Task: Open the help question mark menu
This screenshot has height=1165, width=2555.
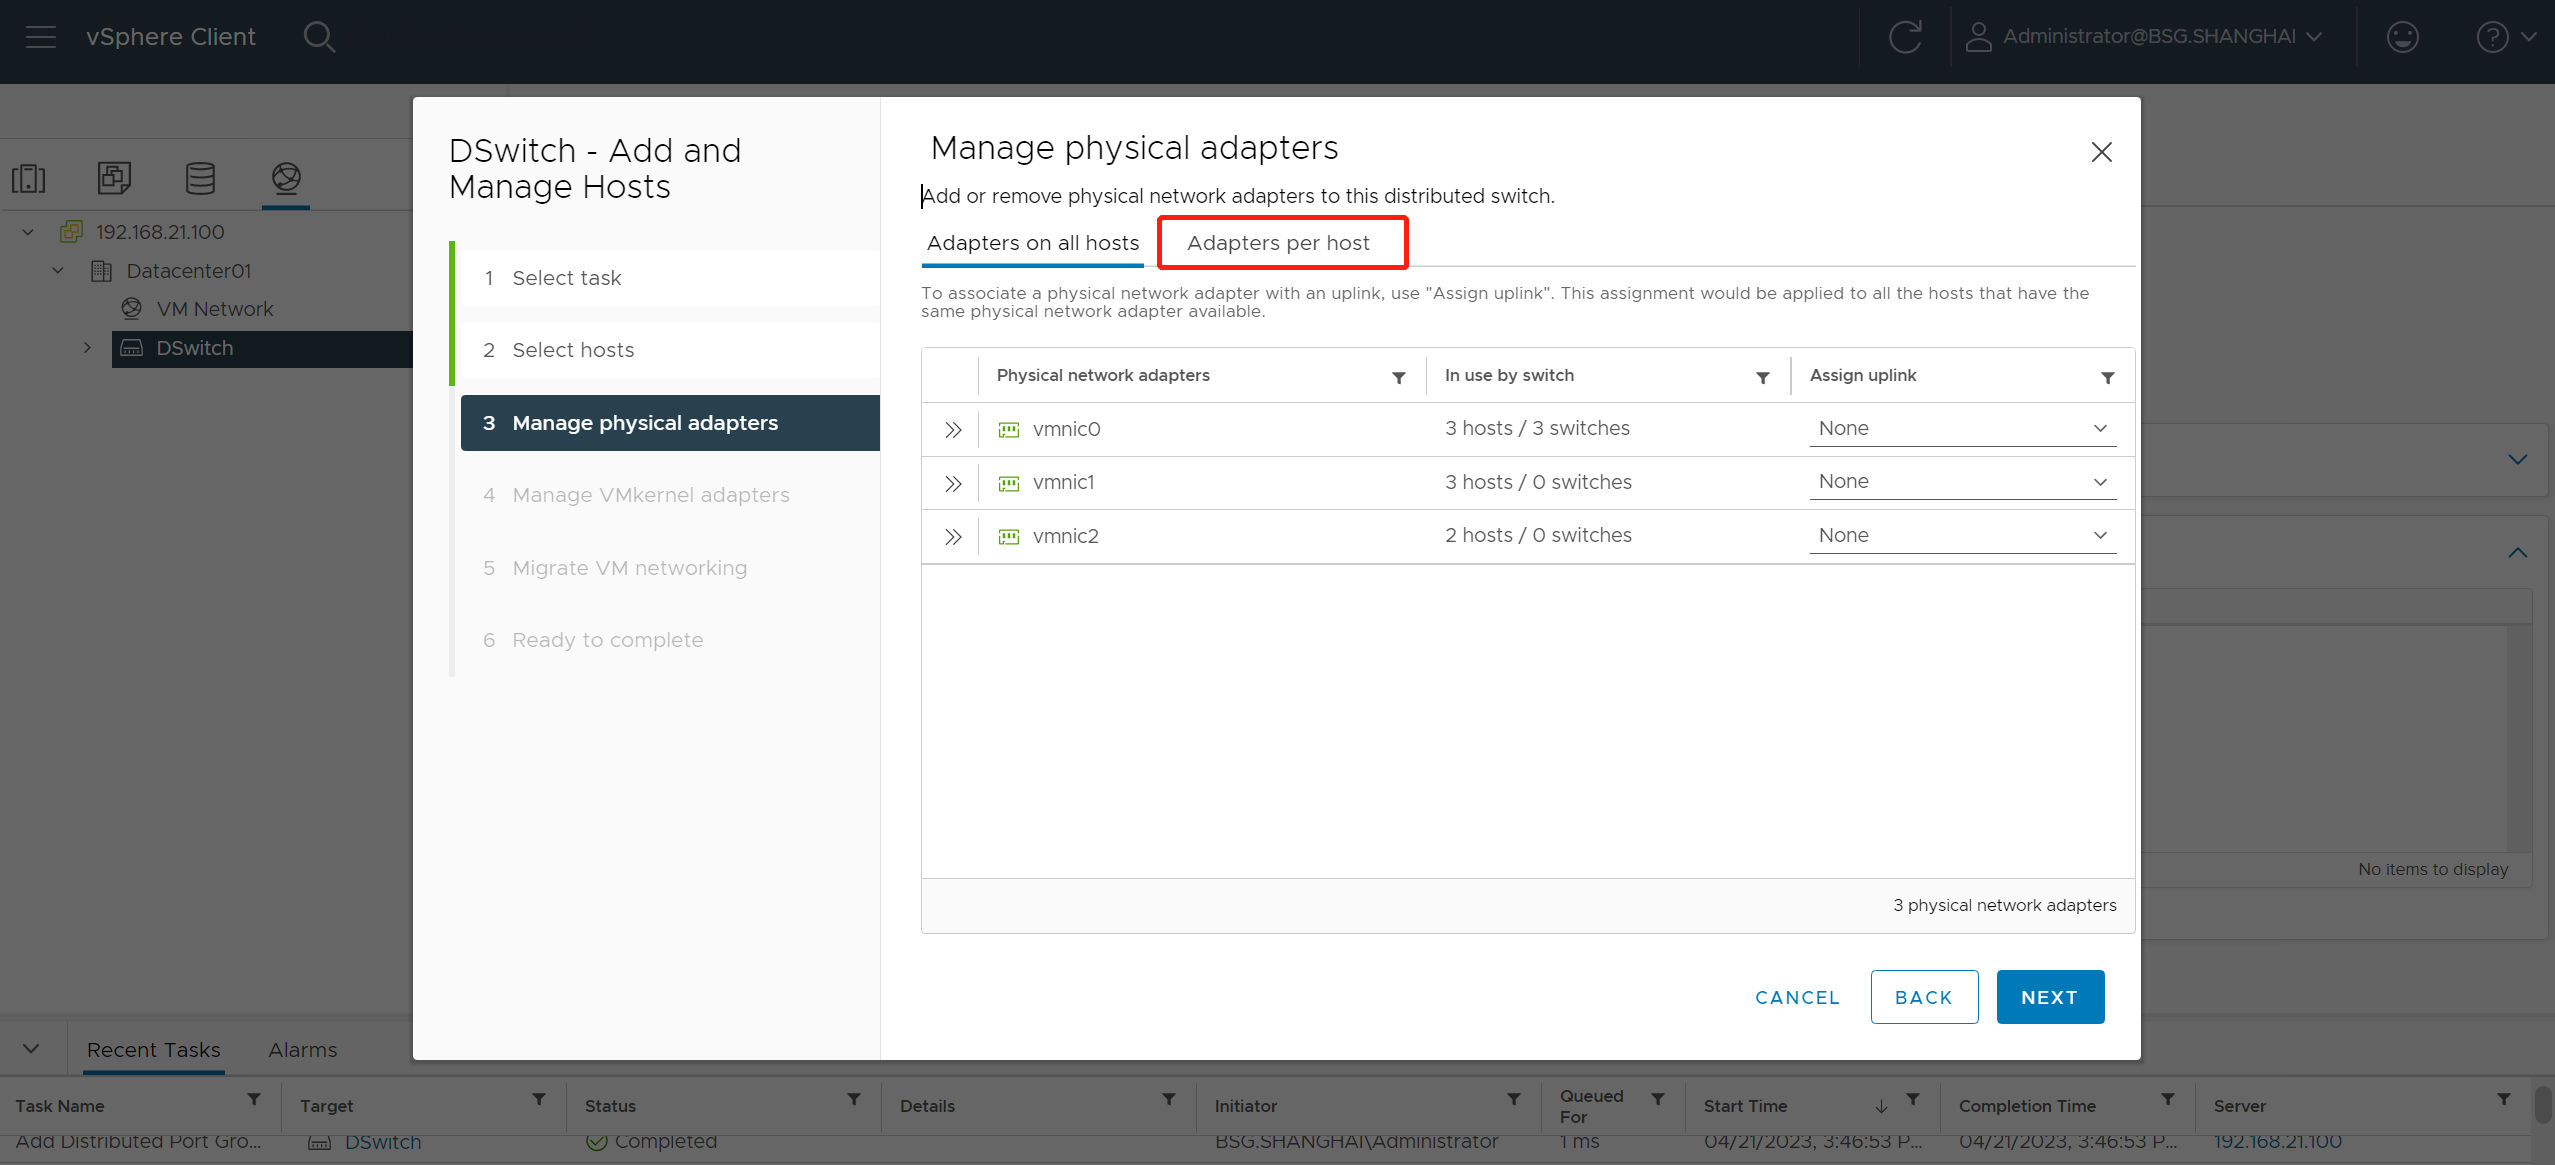Action: [2506, 37]
